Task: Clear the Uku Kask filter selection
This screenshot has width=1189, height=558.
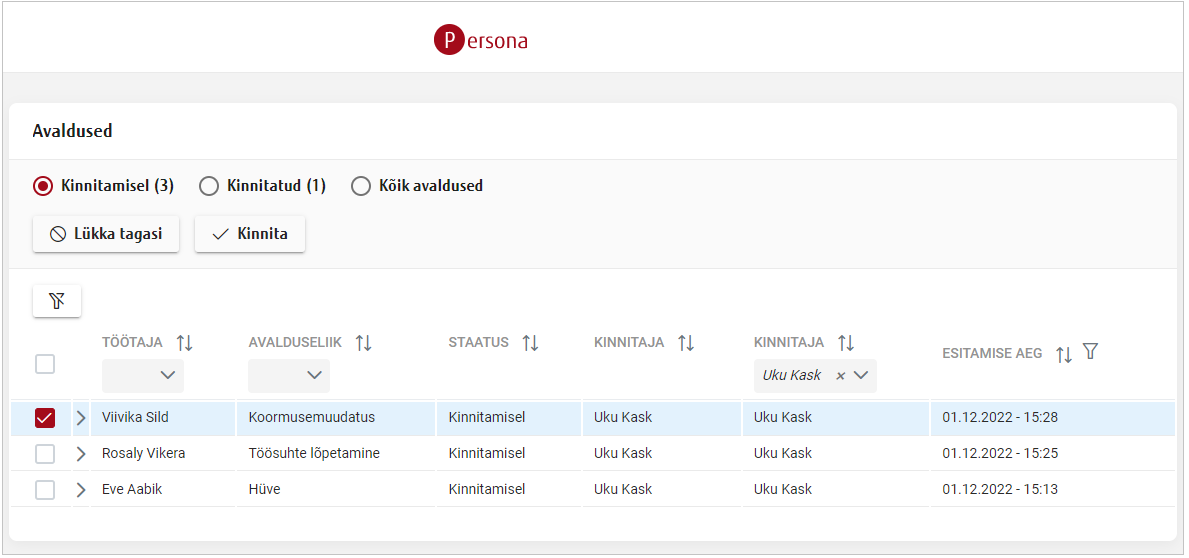Action: (x=840, y=376)
